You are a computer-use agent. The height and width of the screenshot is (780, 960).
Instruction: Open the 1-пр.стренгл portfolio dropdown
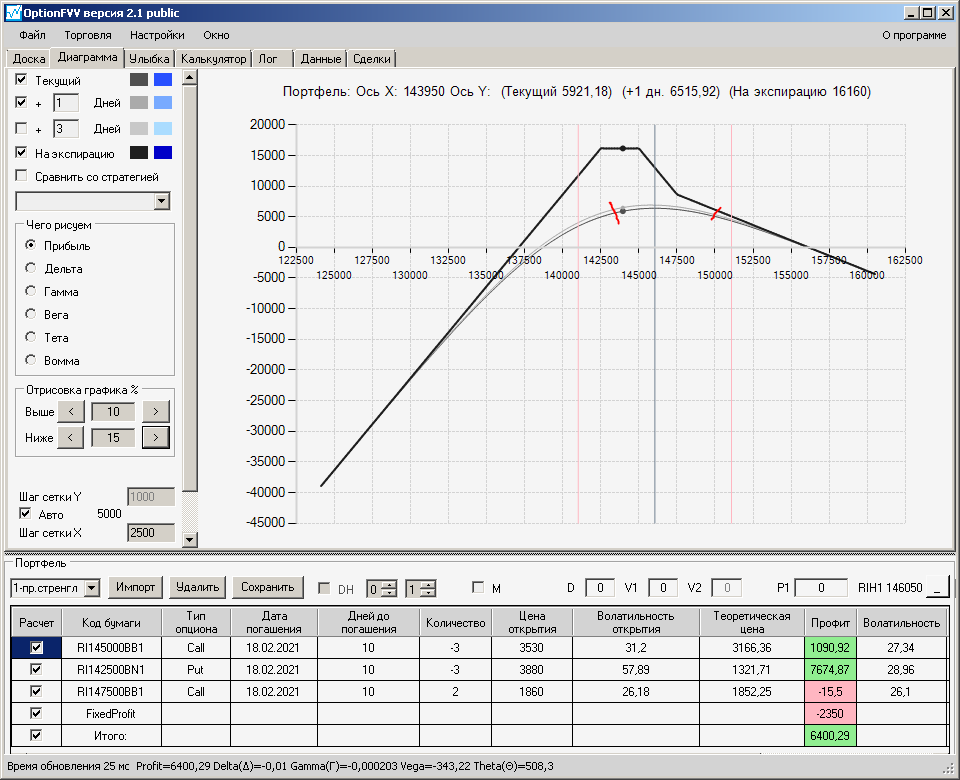coord(92,588)
